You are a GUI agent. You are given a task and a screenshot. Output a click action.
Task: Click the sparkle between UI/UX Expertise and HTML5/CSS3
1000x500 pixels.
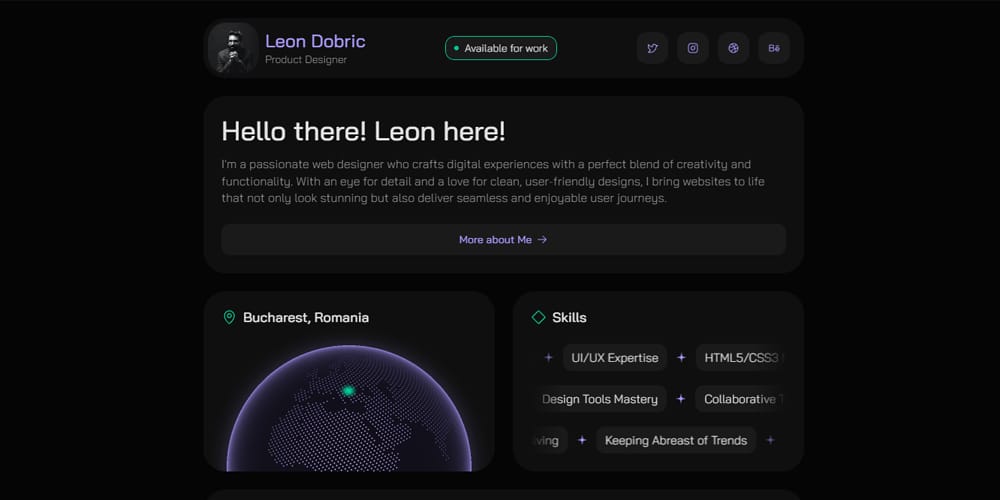click(x=681, y=357)
